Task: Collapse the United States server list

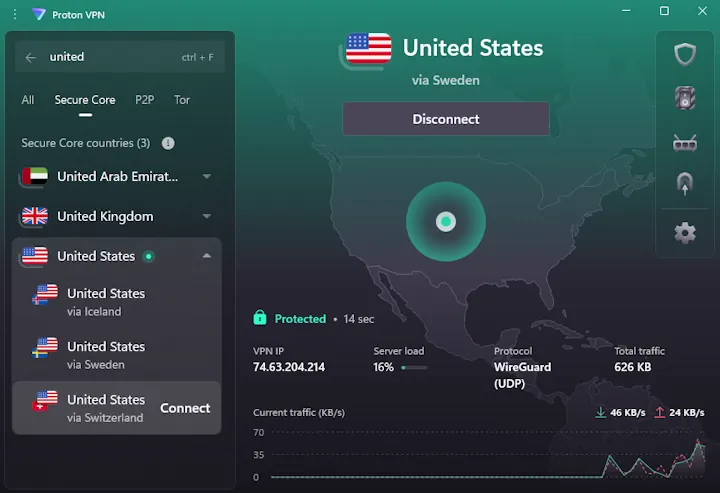Action: 207,256
